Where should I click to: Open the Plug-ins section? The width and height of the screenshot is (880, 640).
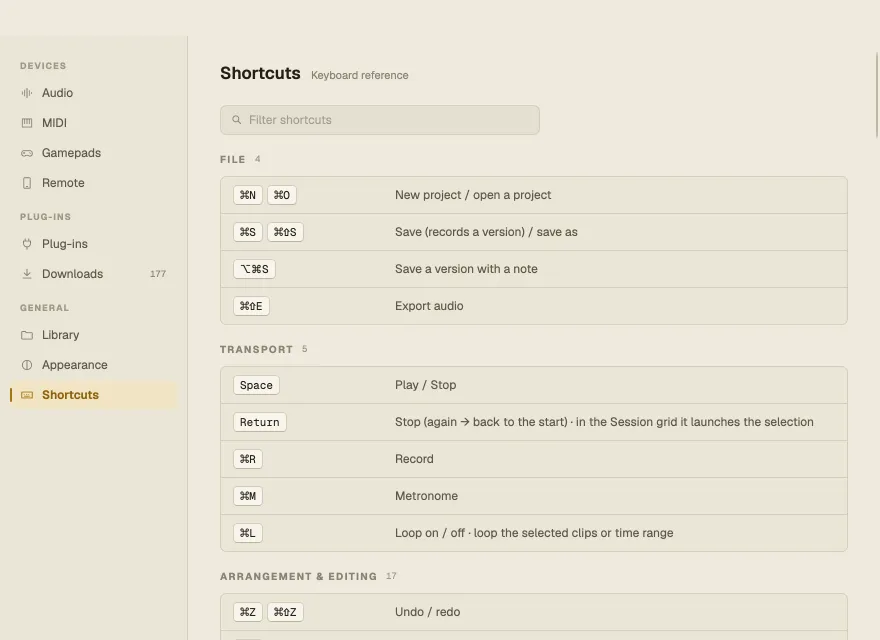coord(94,244)
